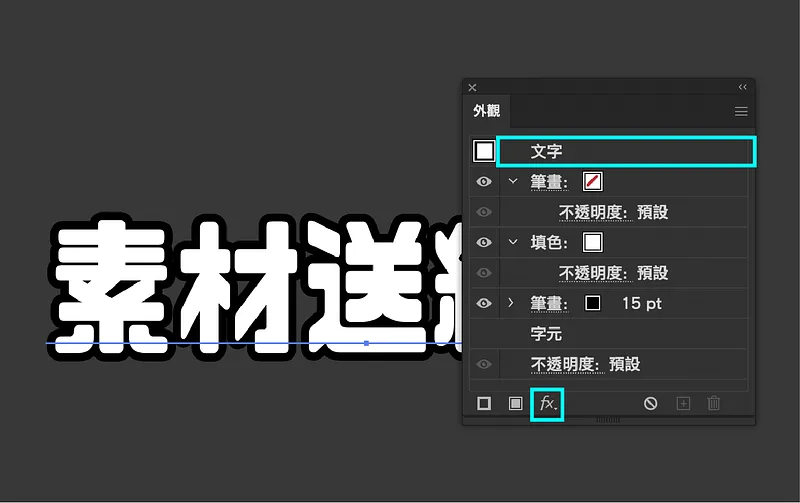Click the Add New Stroke icon

[x=484, y=404]
